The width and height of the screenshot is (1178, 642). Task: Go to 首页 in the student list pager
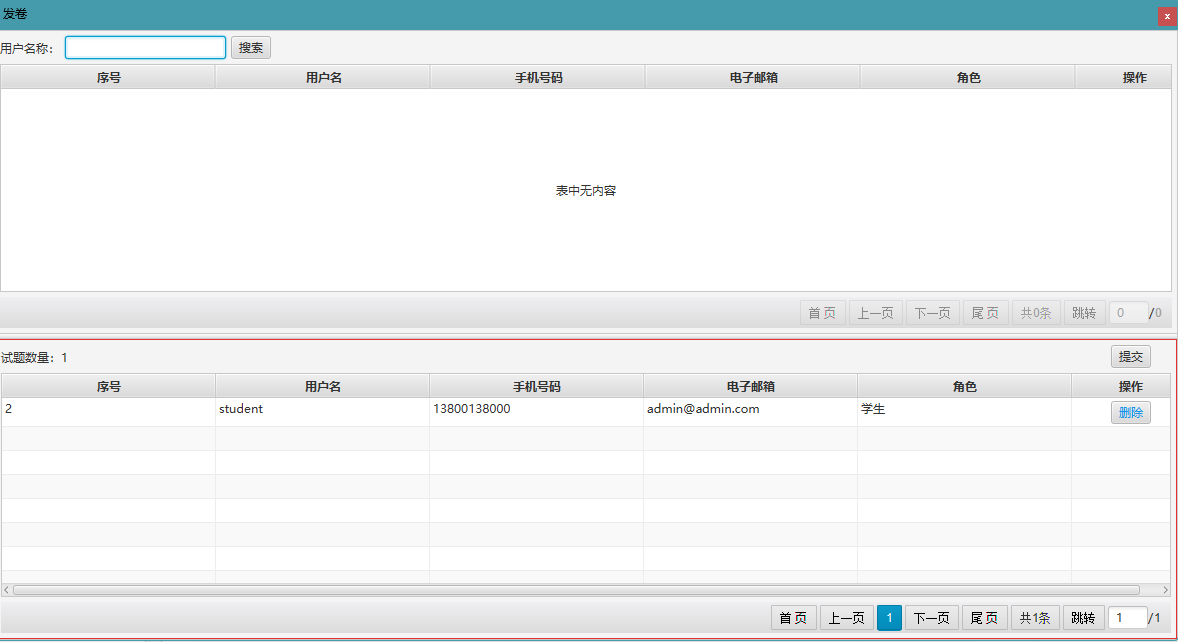coord(793,618)
